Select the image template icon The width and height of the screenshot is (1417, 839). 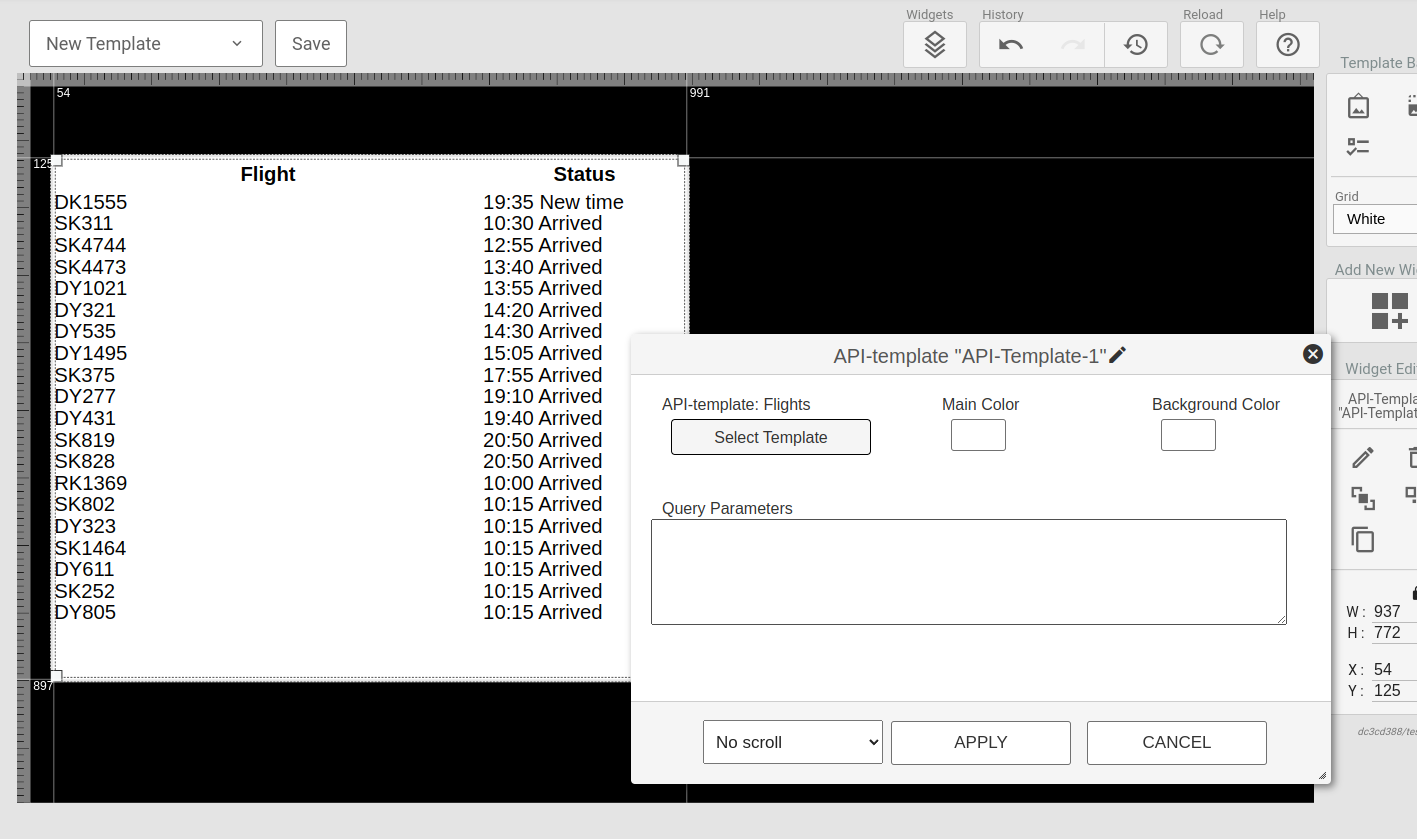pyautogui.click(x=1357, y=105)
